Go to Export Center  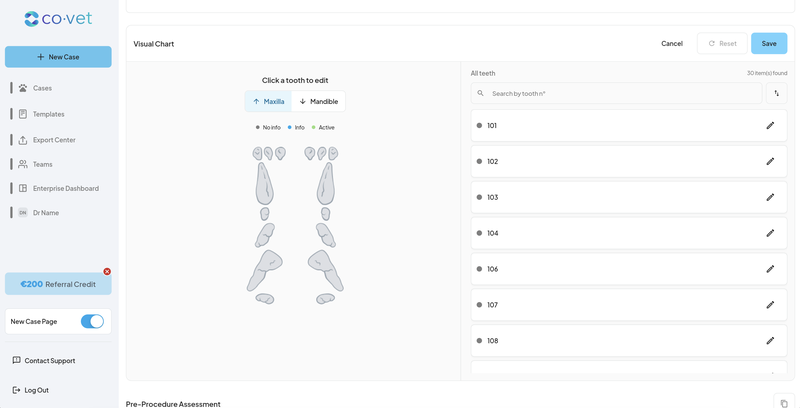pyautogui.click(x=54, y=140)
